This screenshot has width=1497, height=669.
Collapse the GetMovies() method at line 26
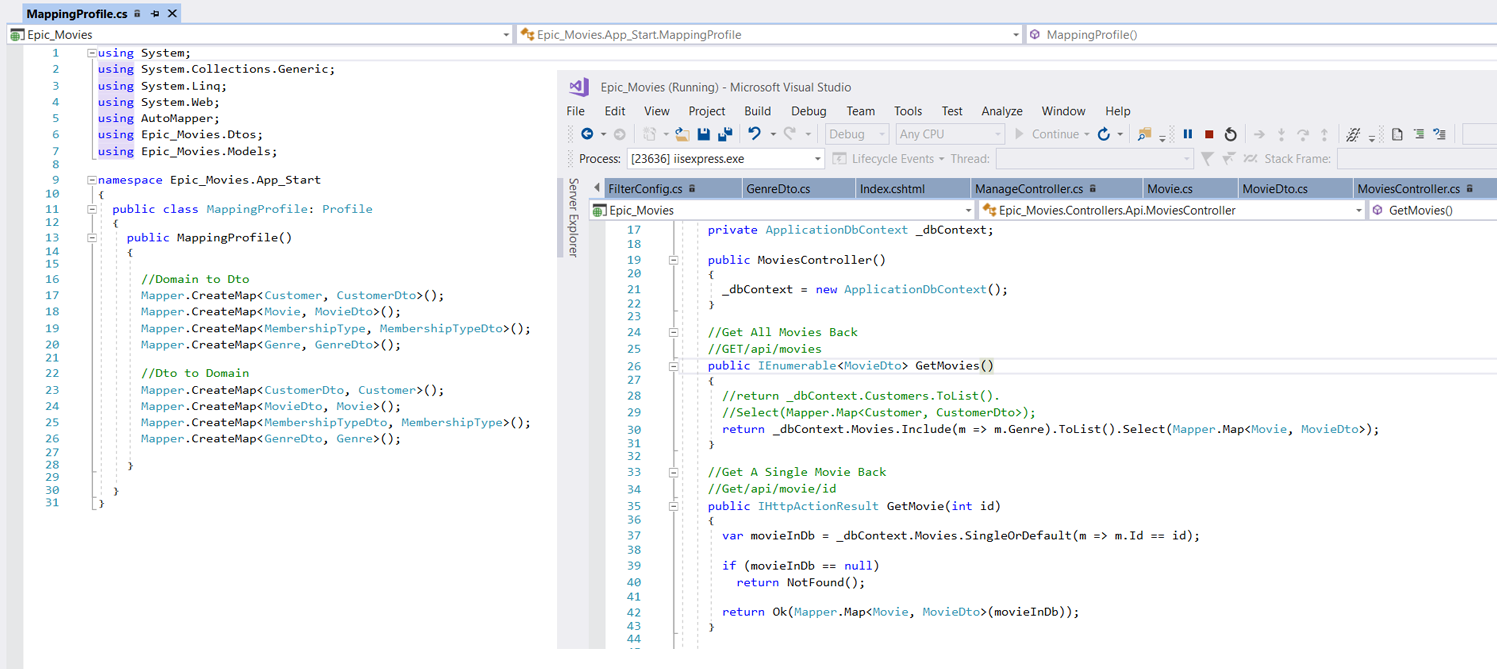click(673, 366)
